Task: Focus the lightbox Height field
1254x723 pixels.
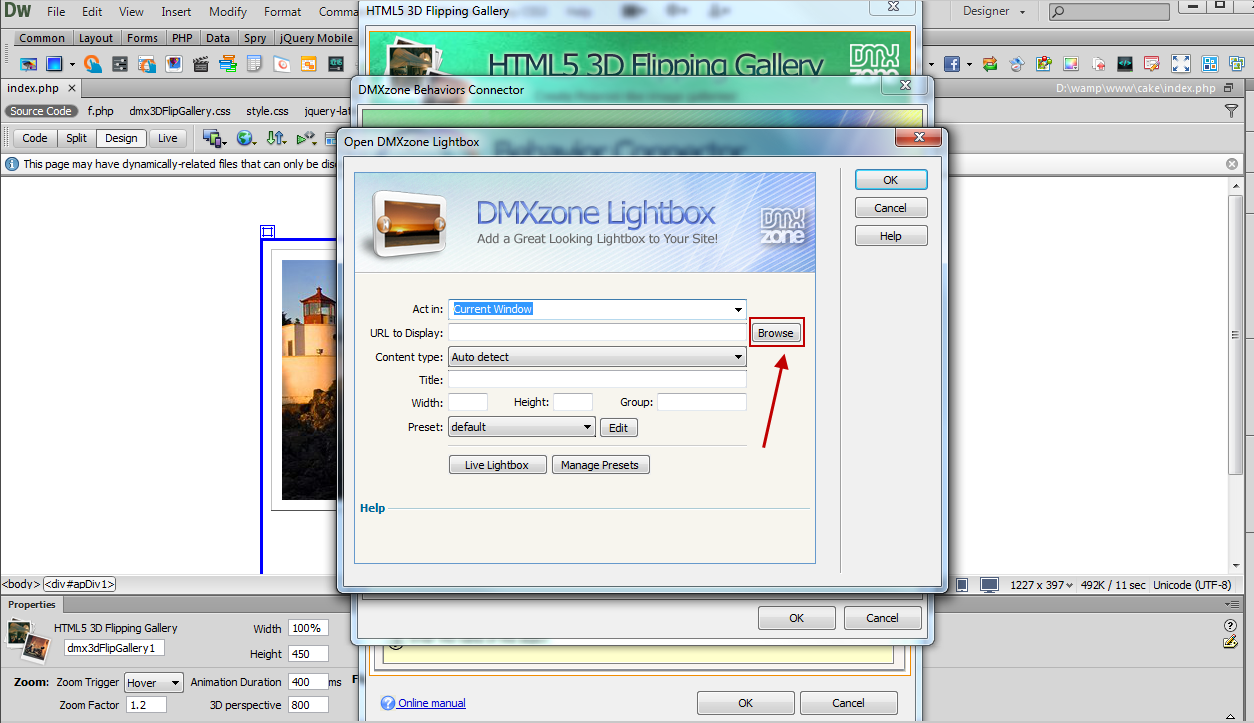Action: pyautogui.click(x=573, y=402)
